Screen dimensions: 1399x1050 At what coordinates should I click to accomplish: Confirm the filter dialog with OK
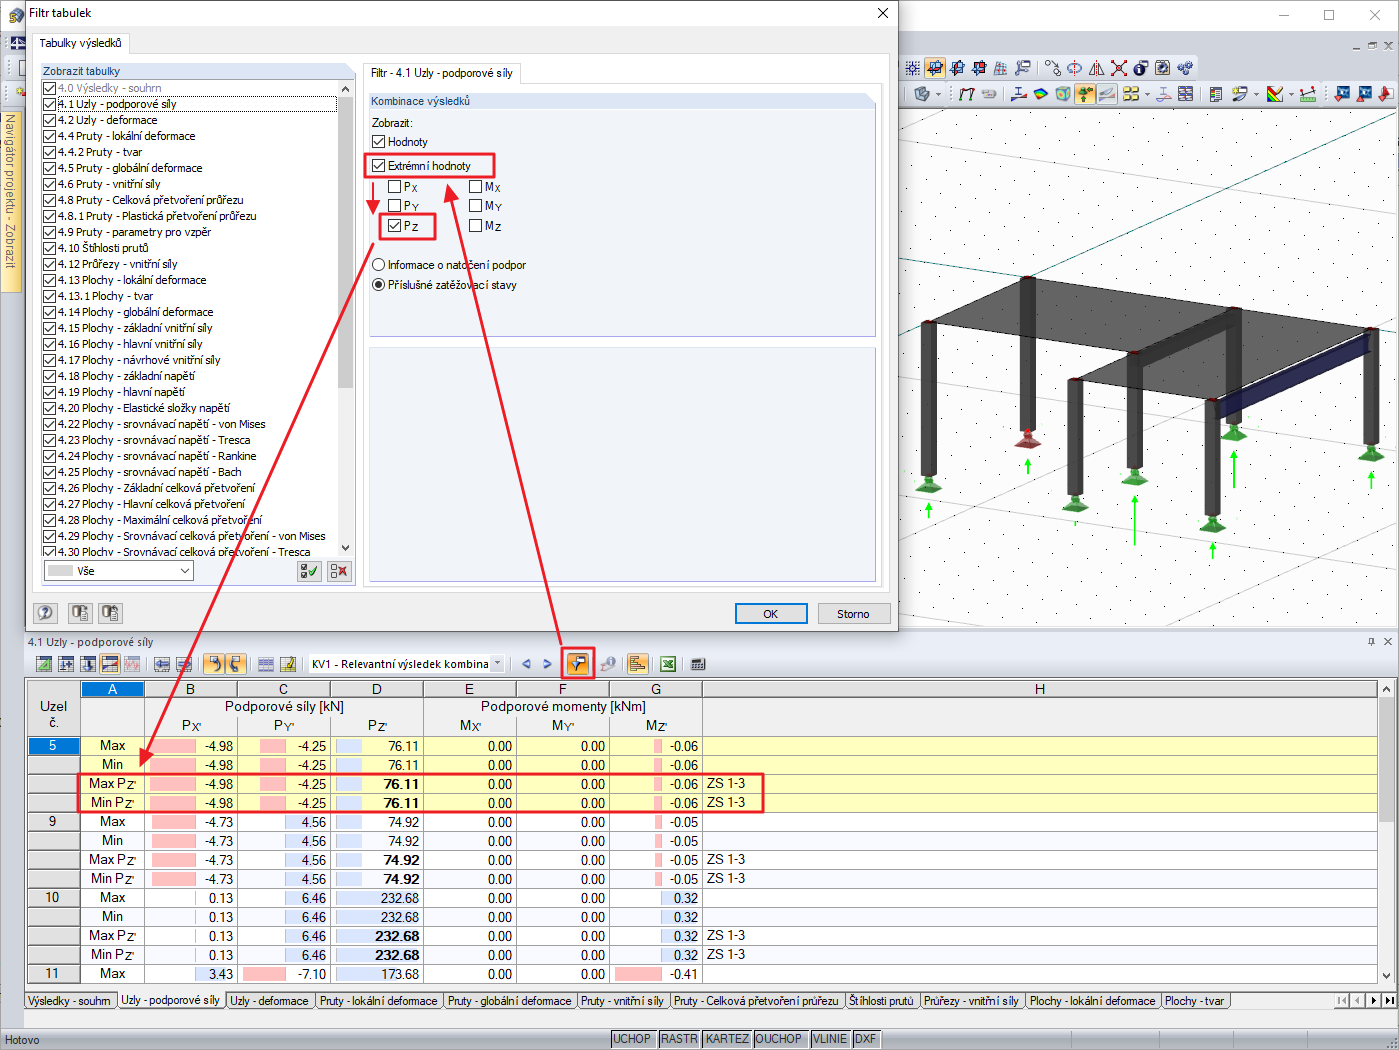tap(771, 614)
